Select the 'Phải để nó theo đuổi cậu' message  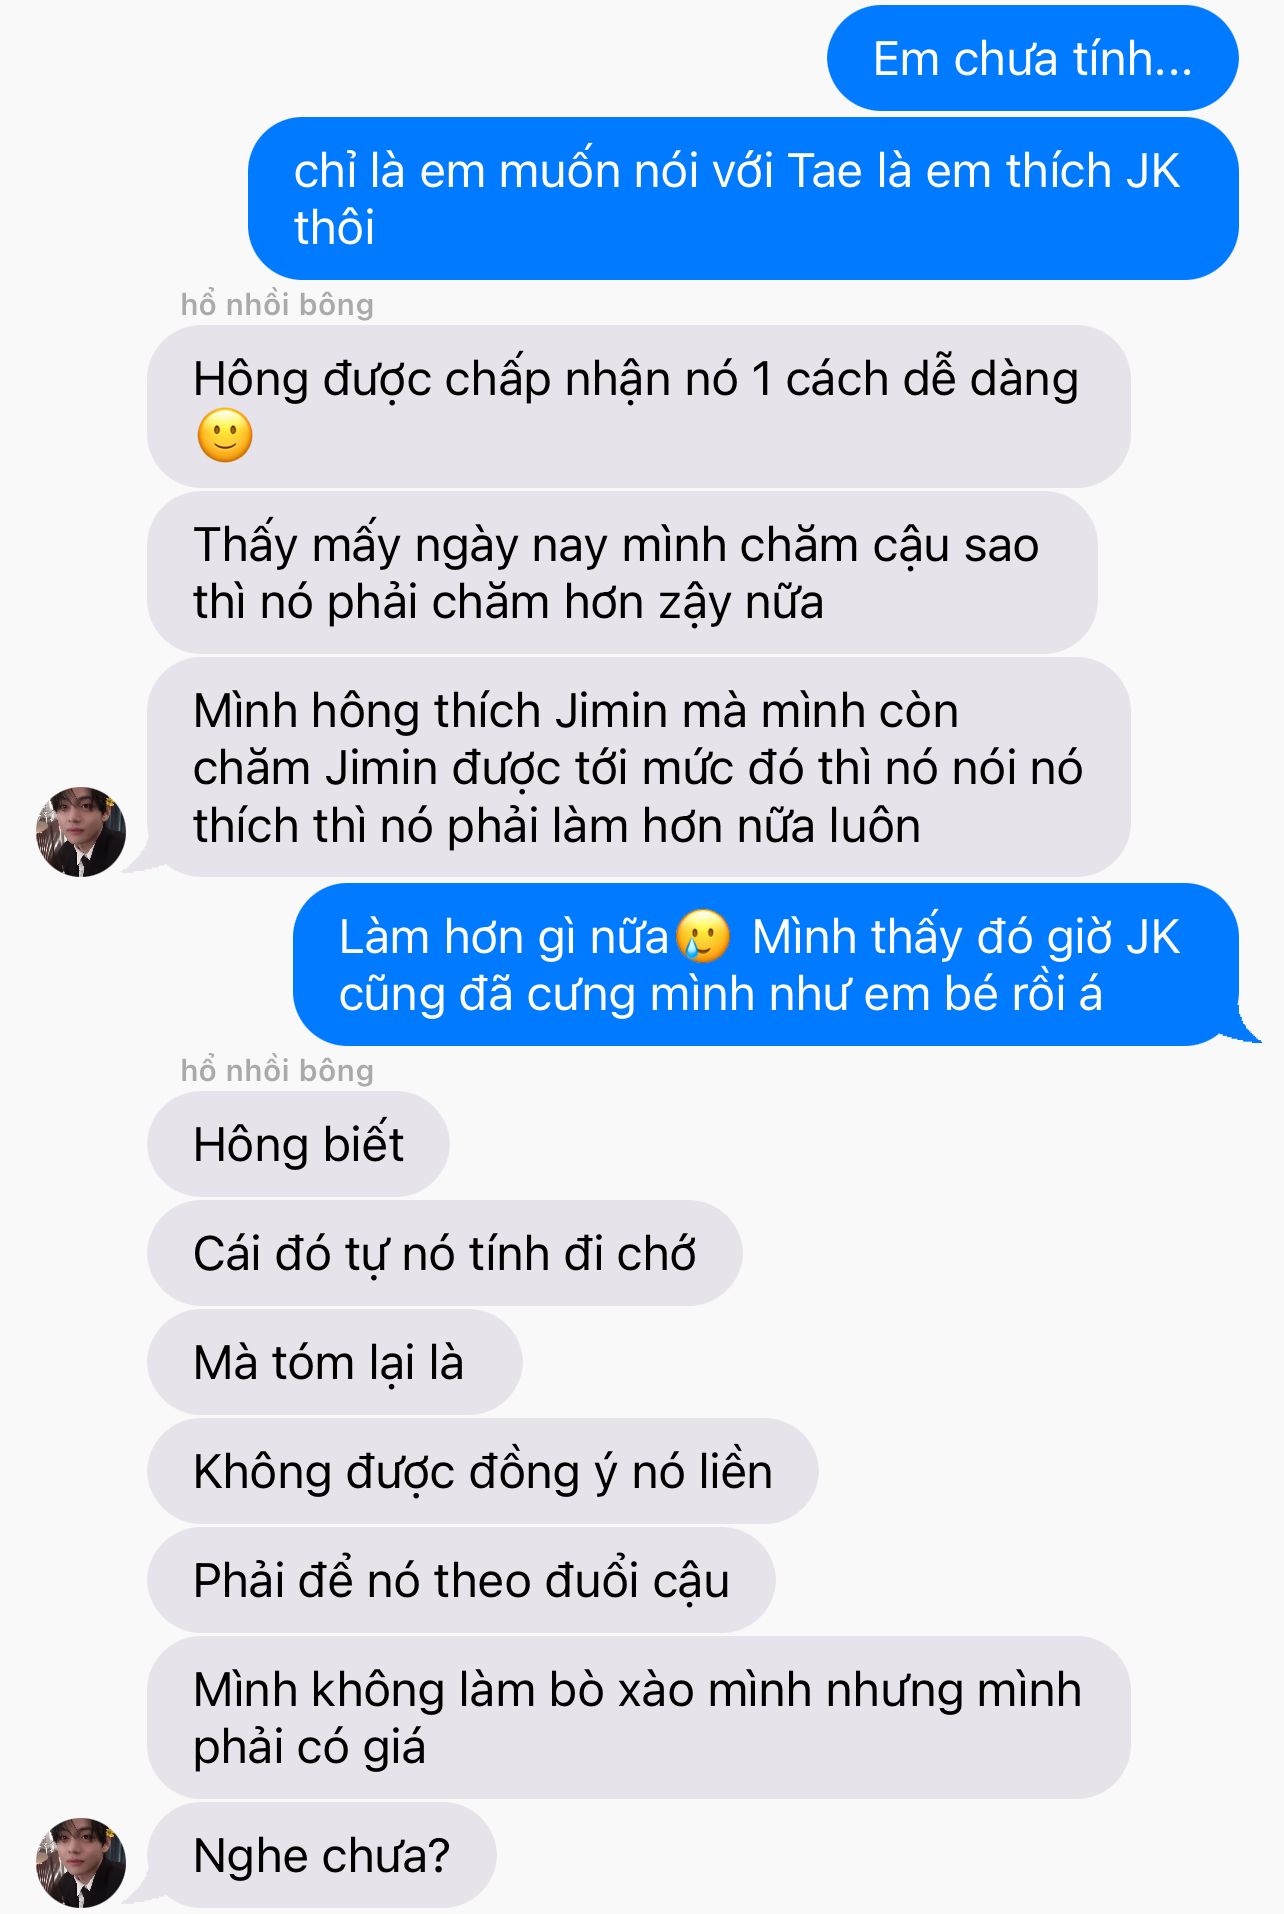pyautogui.click(x=461, y=1580)
